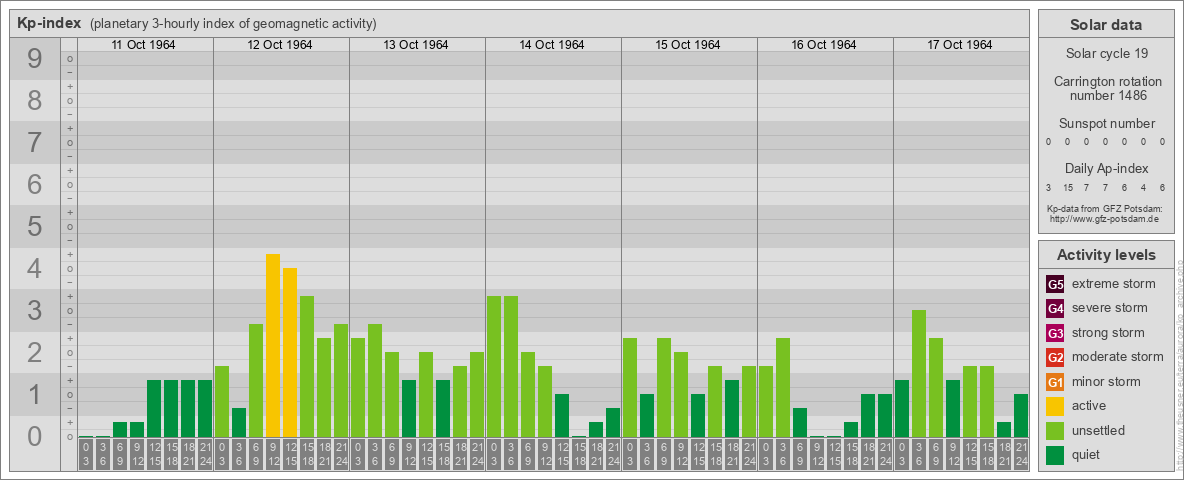Click the 9–12 hour label under 12 Oct 1964
Viewport: 1184px width, 480px height.
[273, 455]
